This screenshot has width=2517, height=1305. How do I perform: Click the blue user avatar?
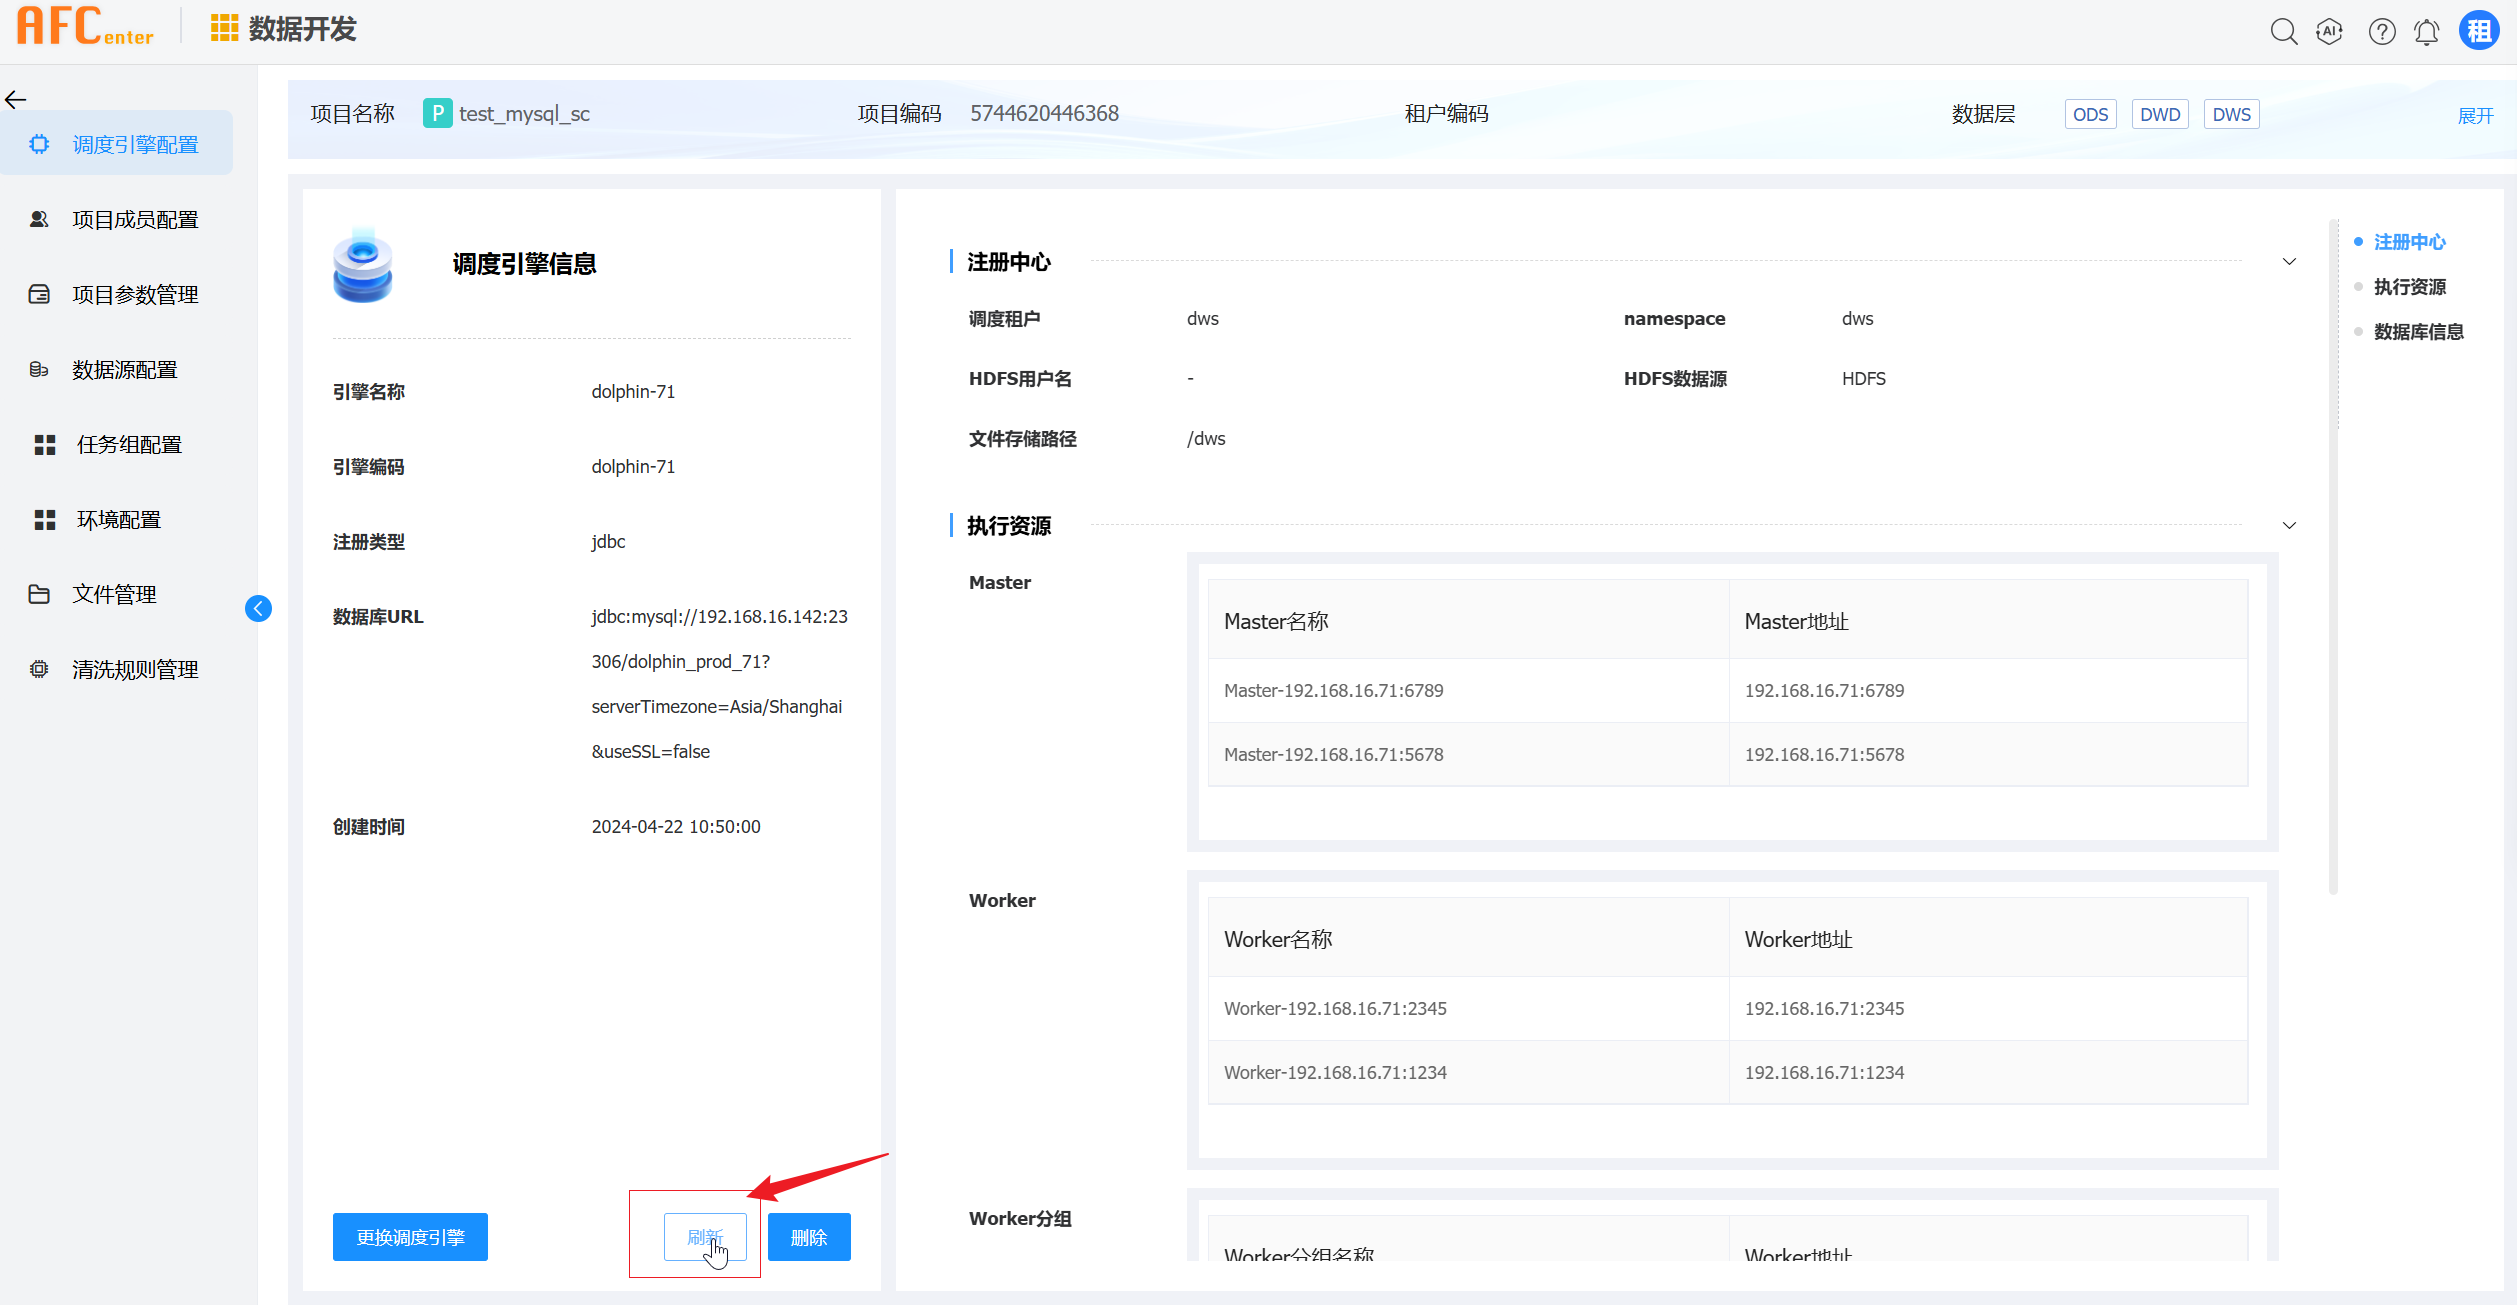[x=2479, y=32]
